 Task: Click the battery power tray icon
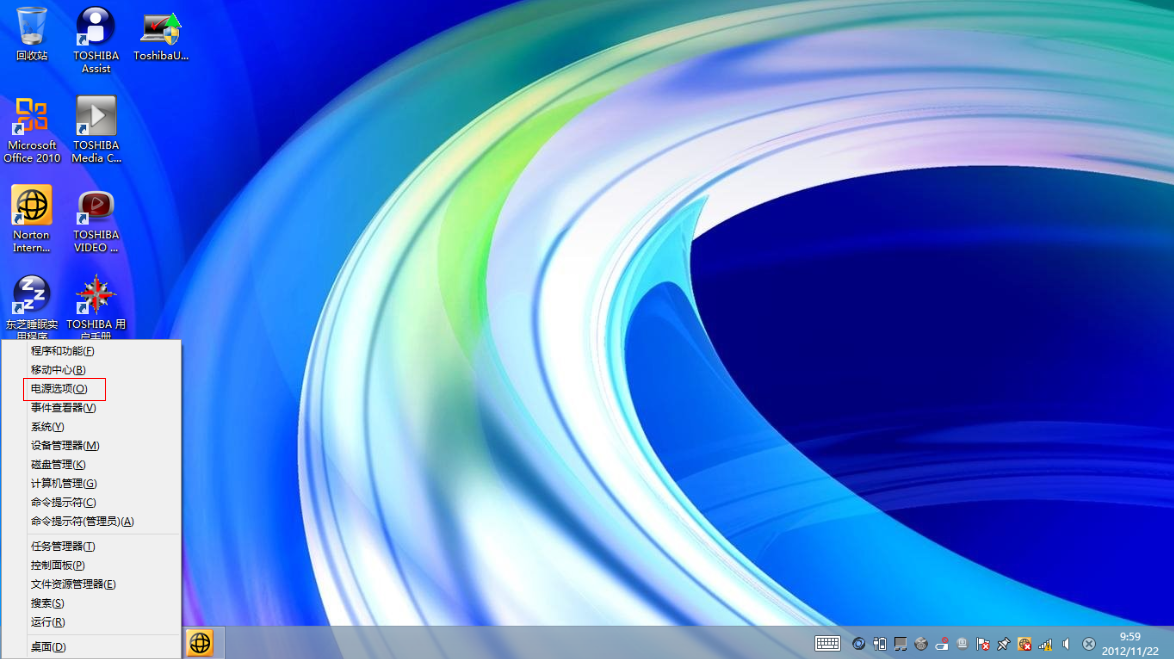[x=880, y=644]
